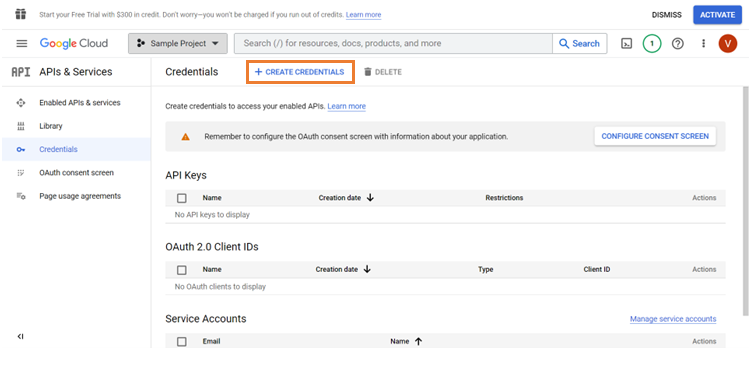Open the V account avatar
The width and height of the screenshot is (756, 373).
point(728,44)
